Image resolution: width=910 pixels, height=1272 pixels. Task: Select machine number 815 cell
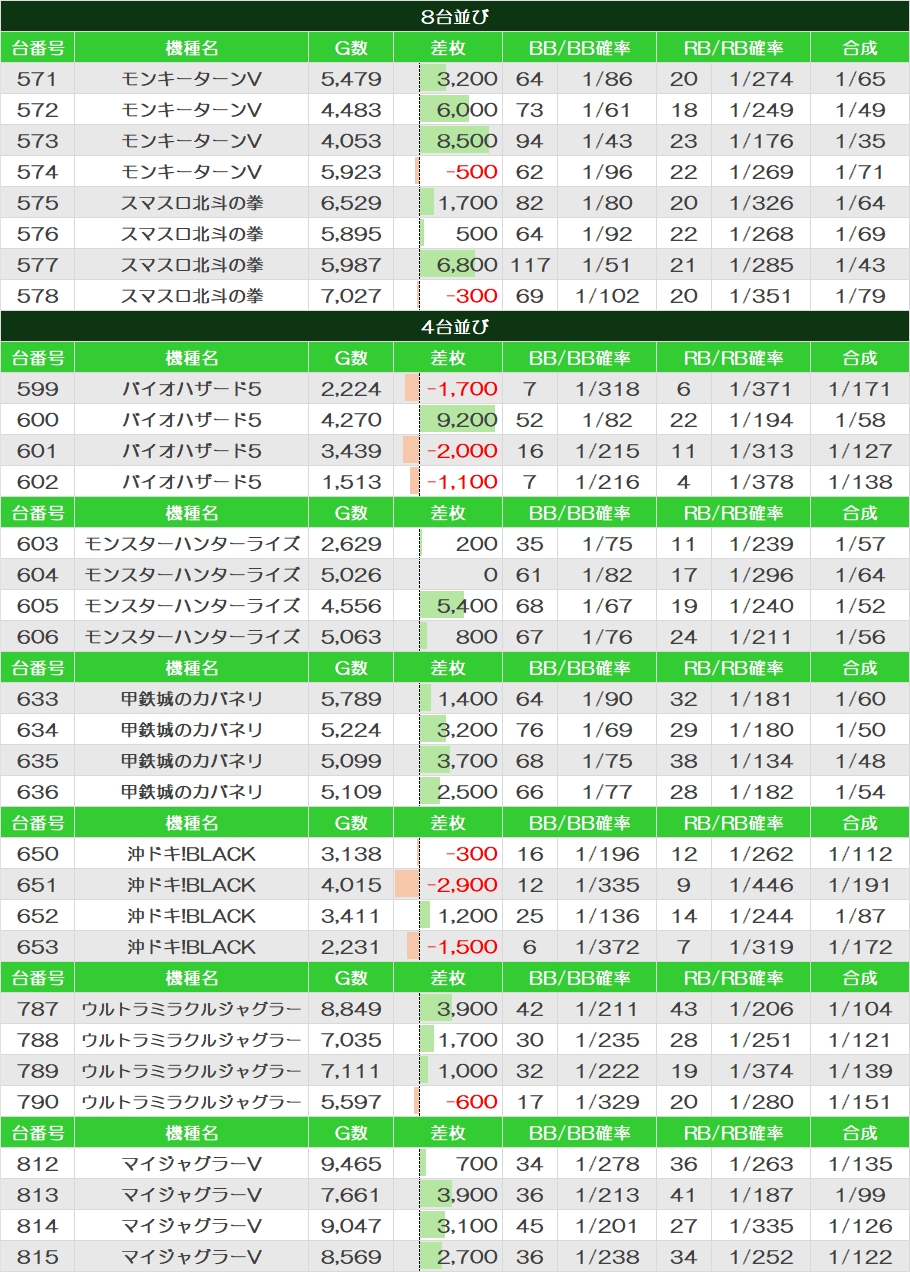pyautogui.click(x=38, y=1257)
